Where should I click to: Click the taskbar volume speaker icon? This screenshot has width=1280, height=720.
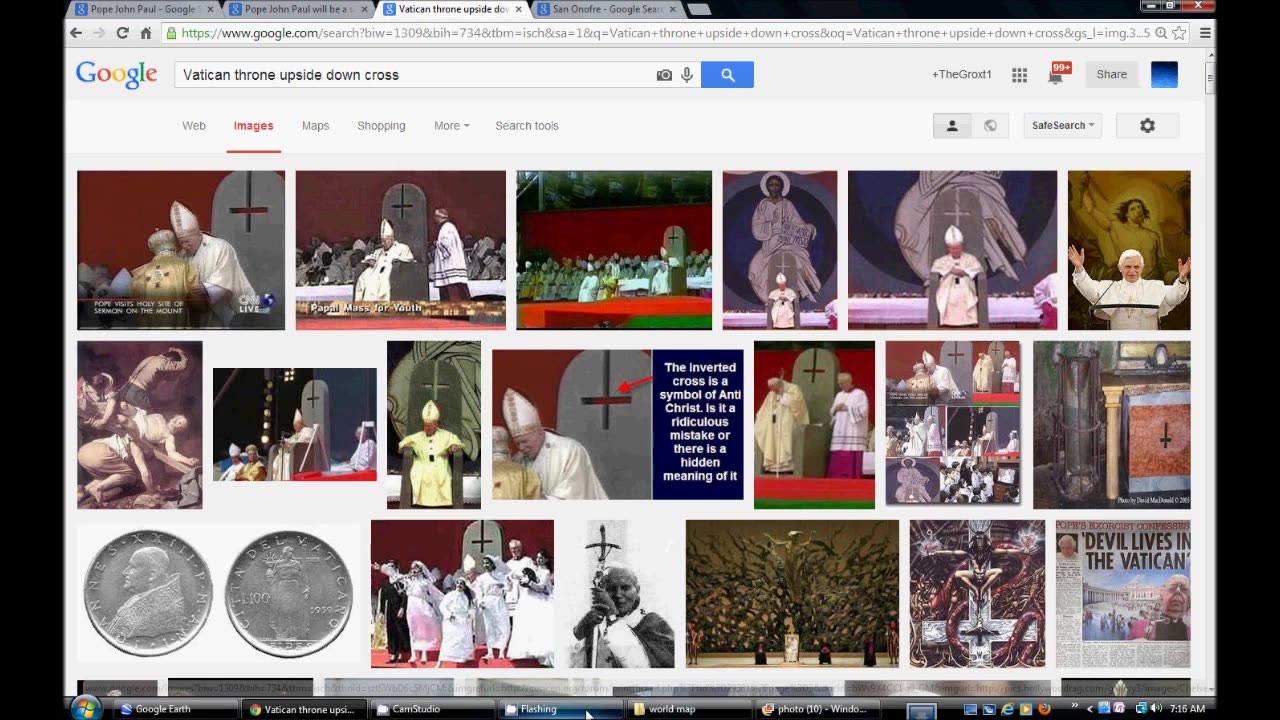(1156, 709)
